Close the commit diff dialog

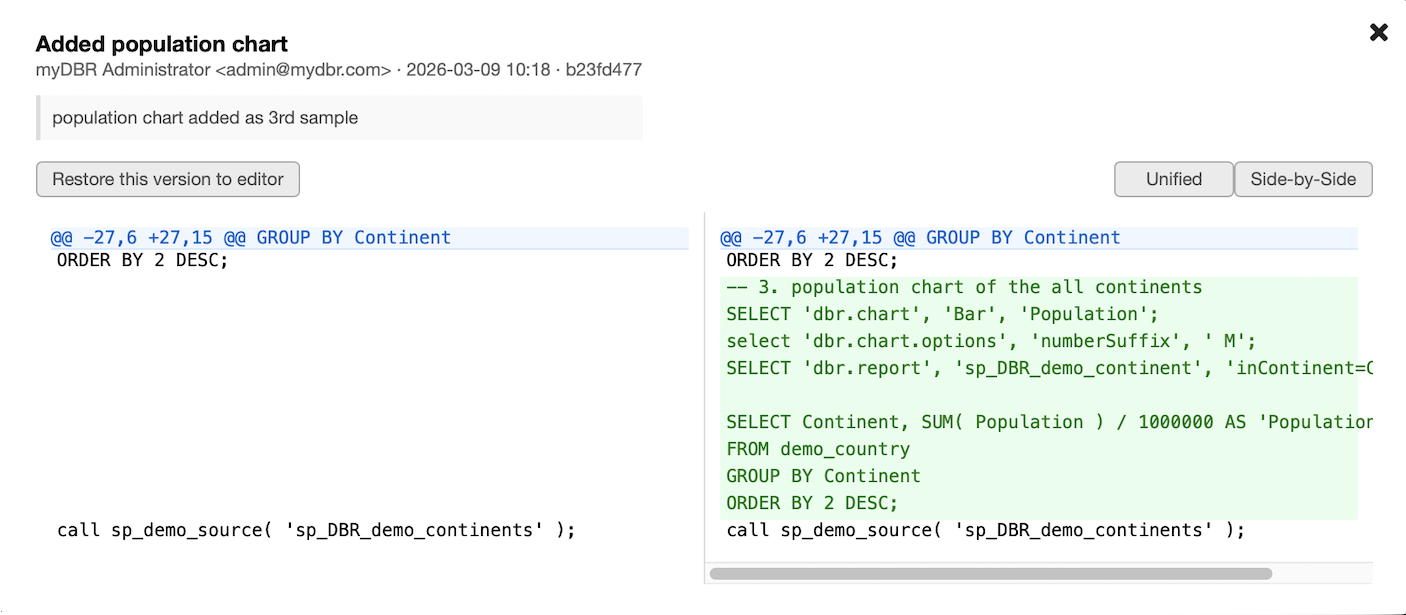tap(1378, 33)
